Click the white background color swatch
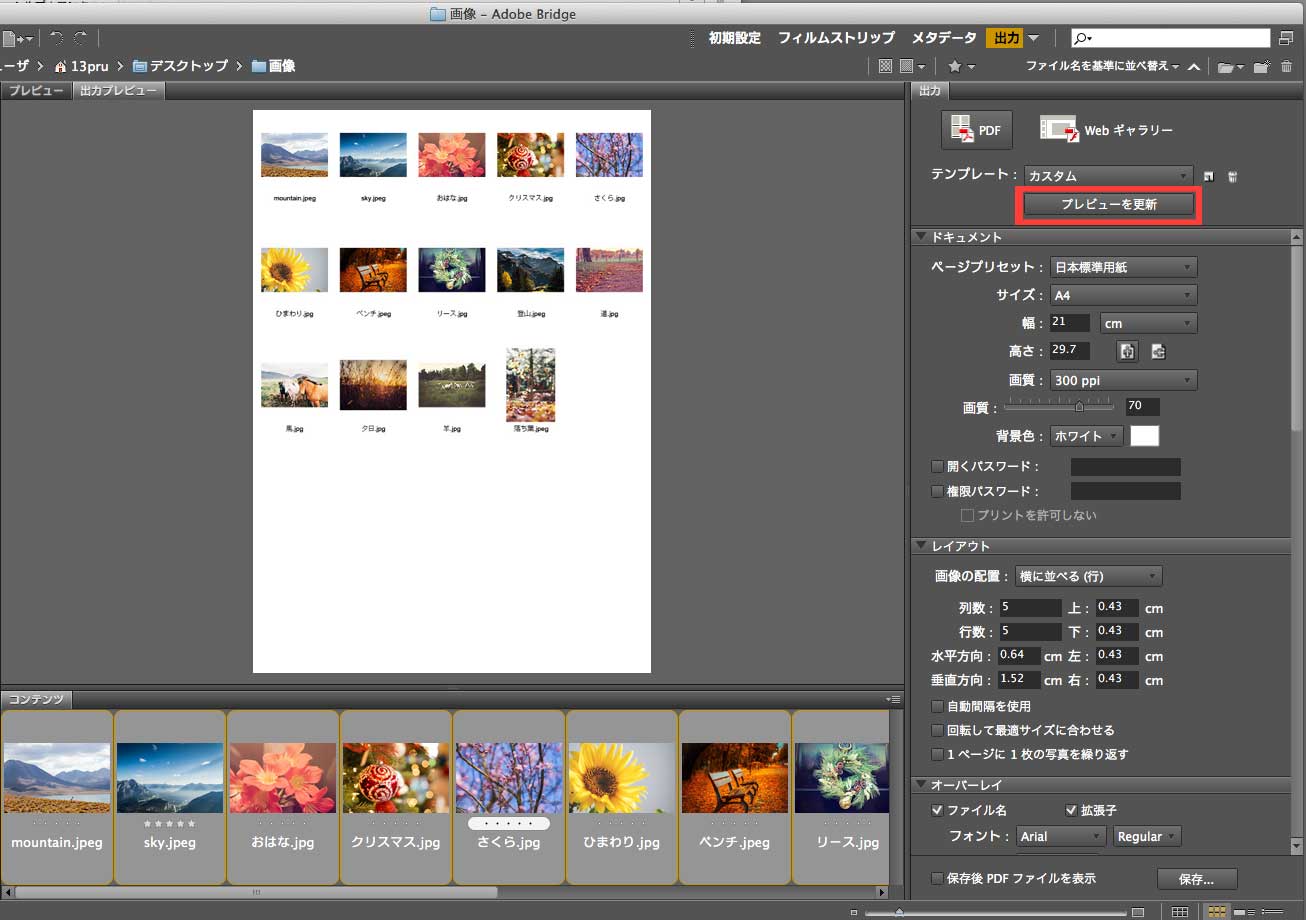The image size is (1306, 920). tap(1144, 436)
